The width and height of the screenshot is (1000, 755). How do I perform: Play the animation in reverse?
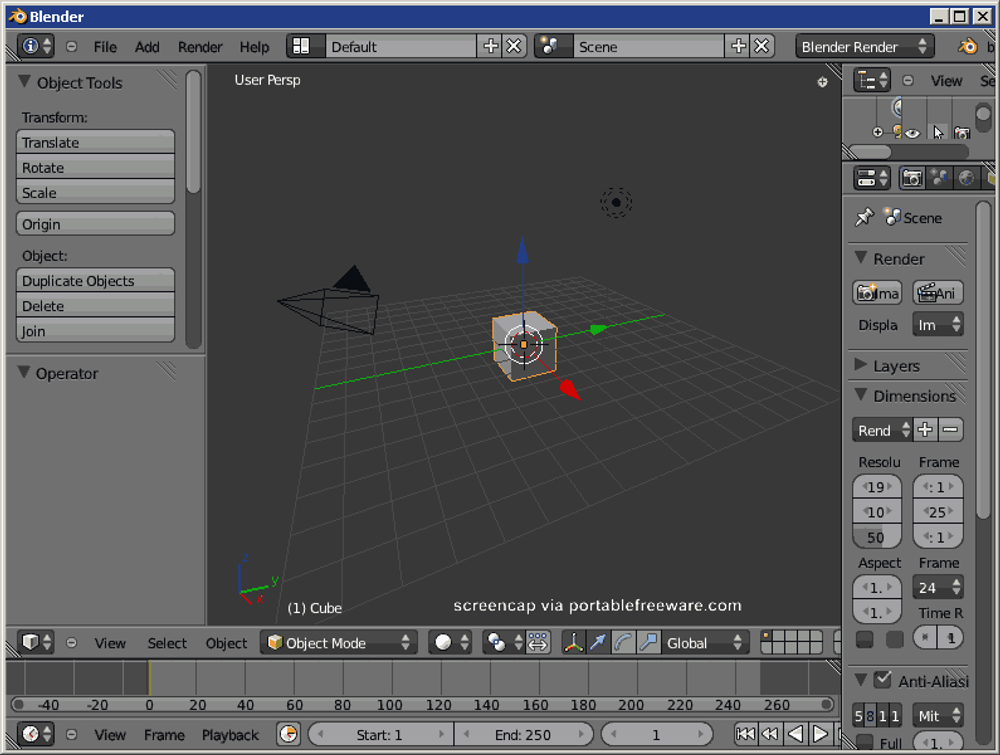pyautogui.click(x=795, y=734)
